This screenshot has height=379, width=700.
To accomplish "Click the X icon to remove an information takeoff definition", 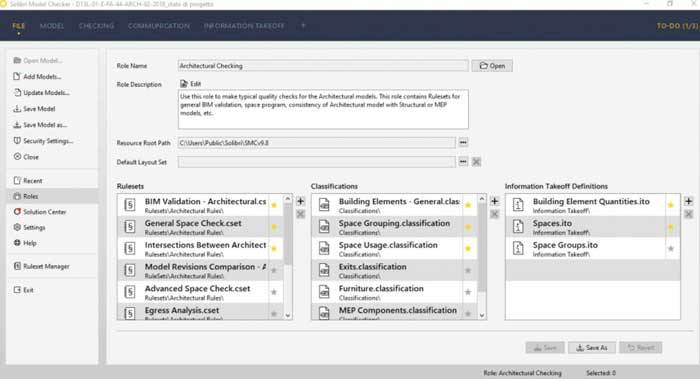I will [x=688, y=214].
